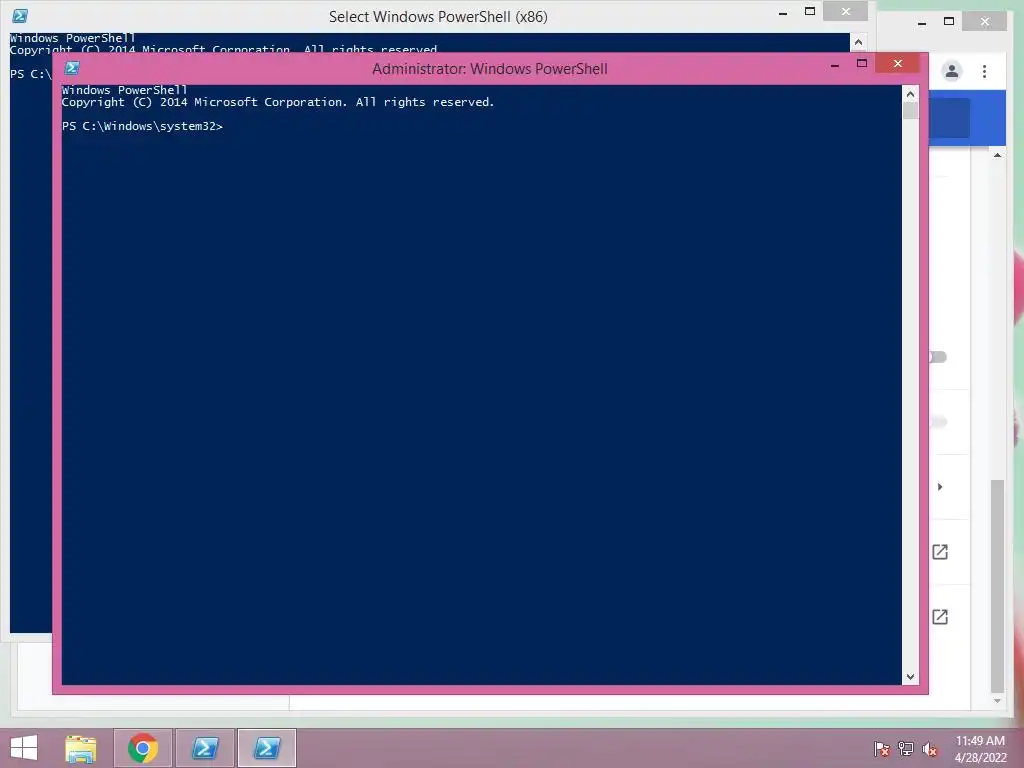Click Chrome profile avatar icon
Screen dimensions: 1024x768
[952, 71]
